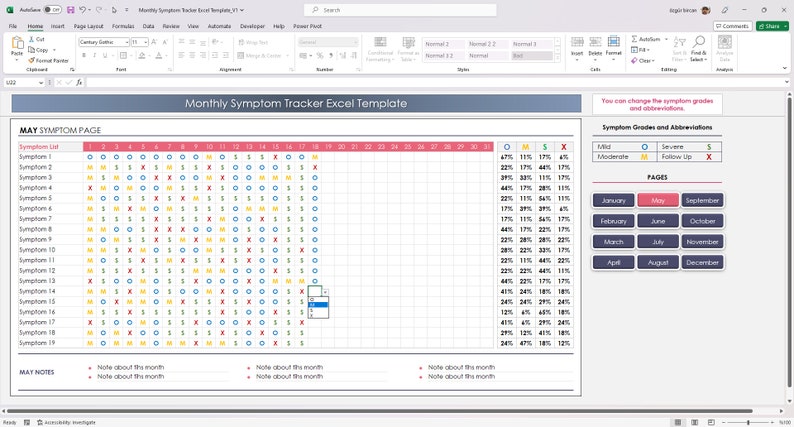Click the Analyze Data icon
The height and width of the screenshot is (427, 794).
(725, 42)
